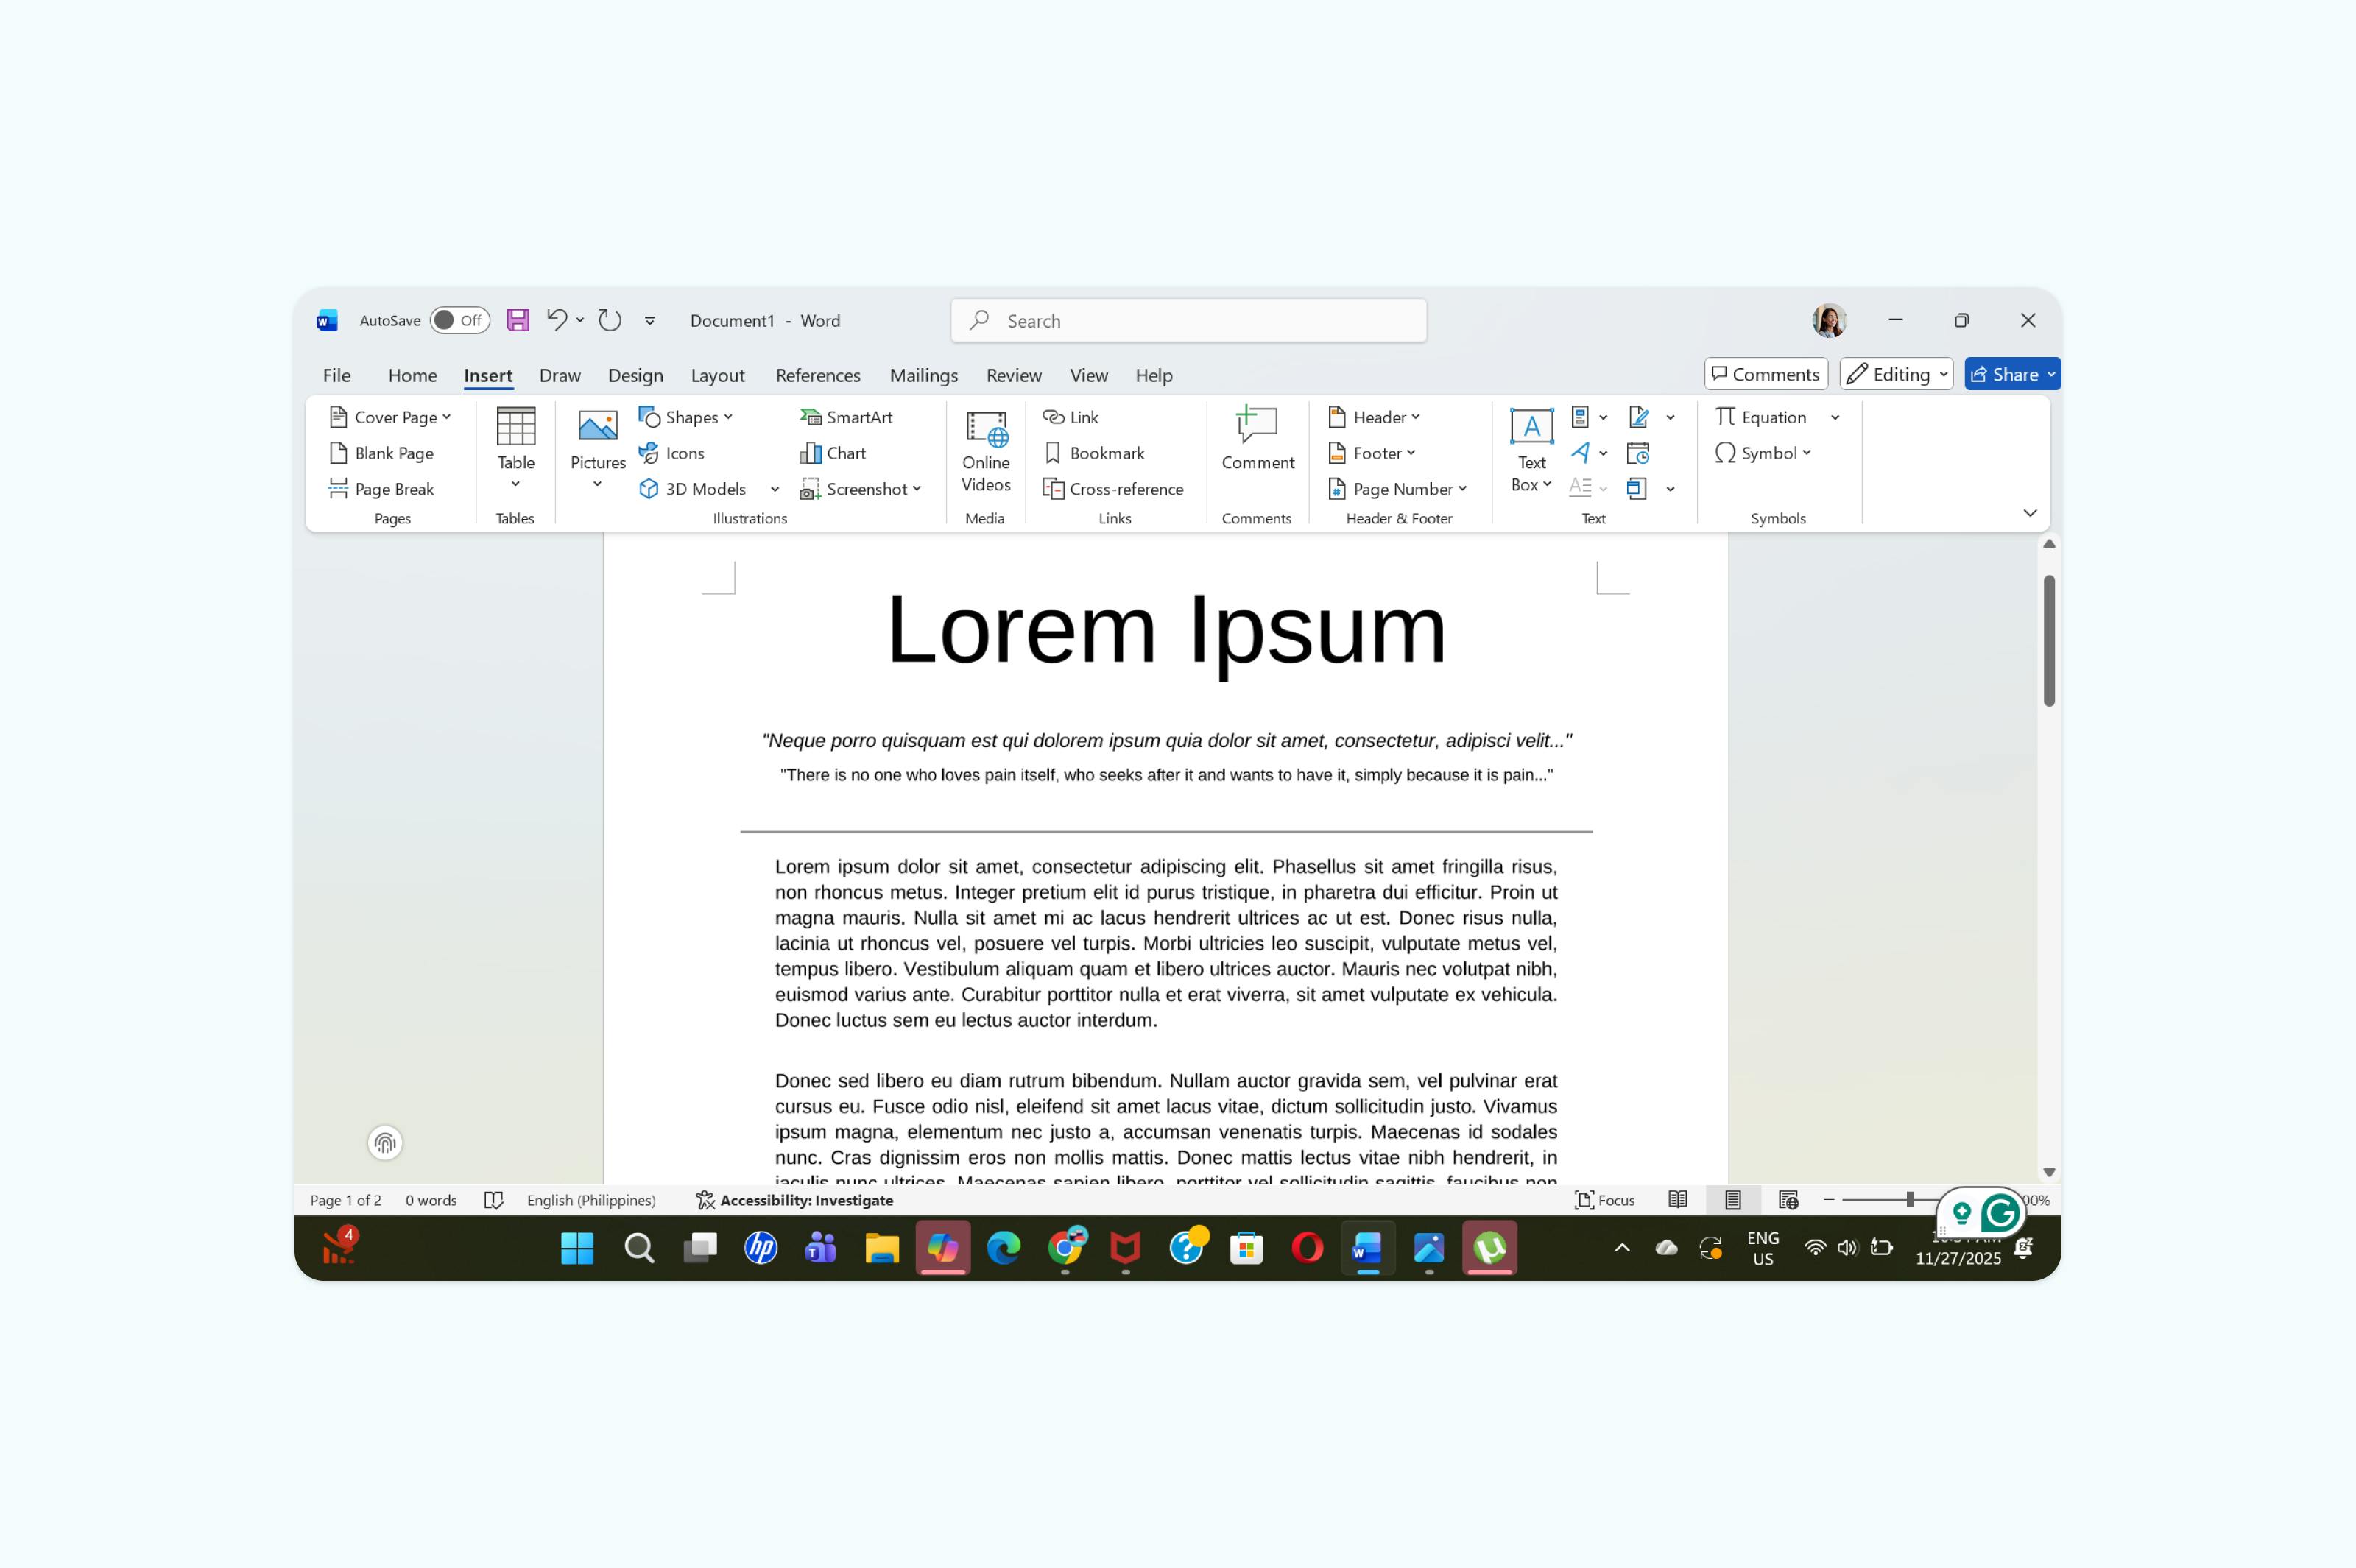Insert Online Videos
Viewport: 2356px width, 1568px height.
click(x=985, y=450)
